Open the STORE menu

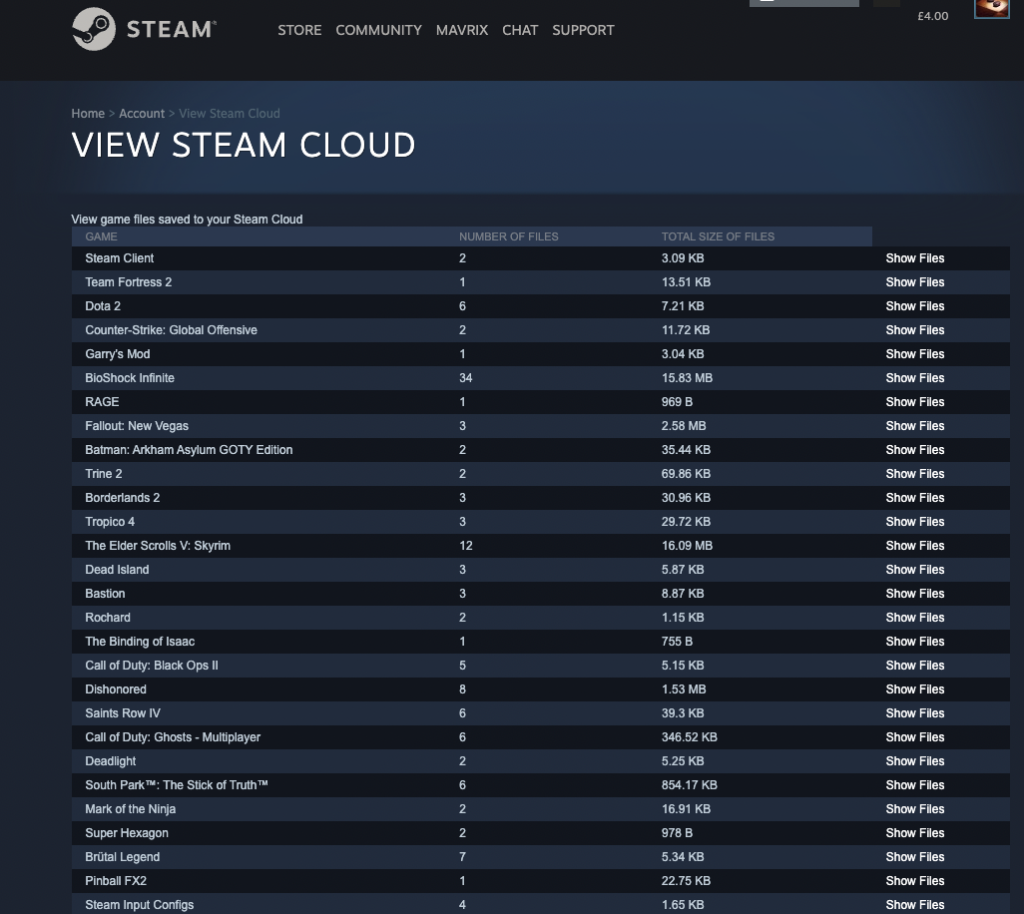coord(300,30)
